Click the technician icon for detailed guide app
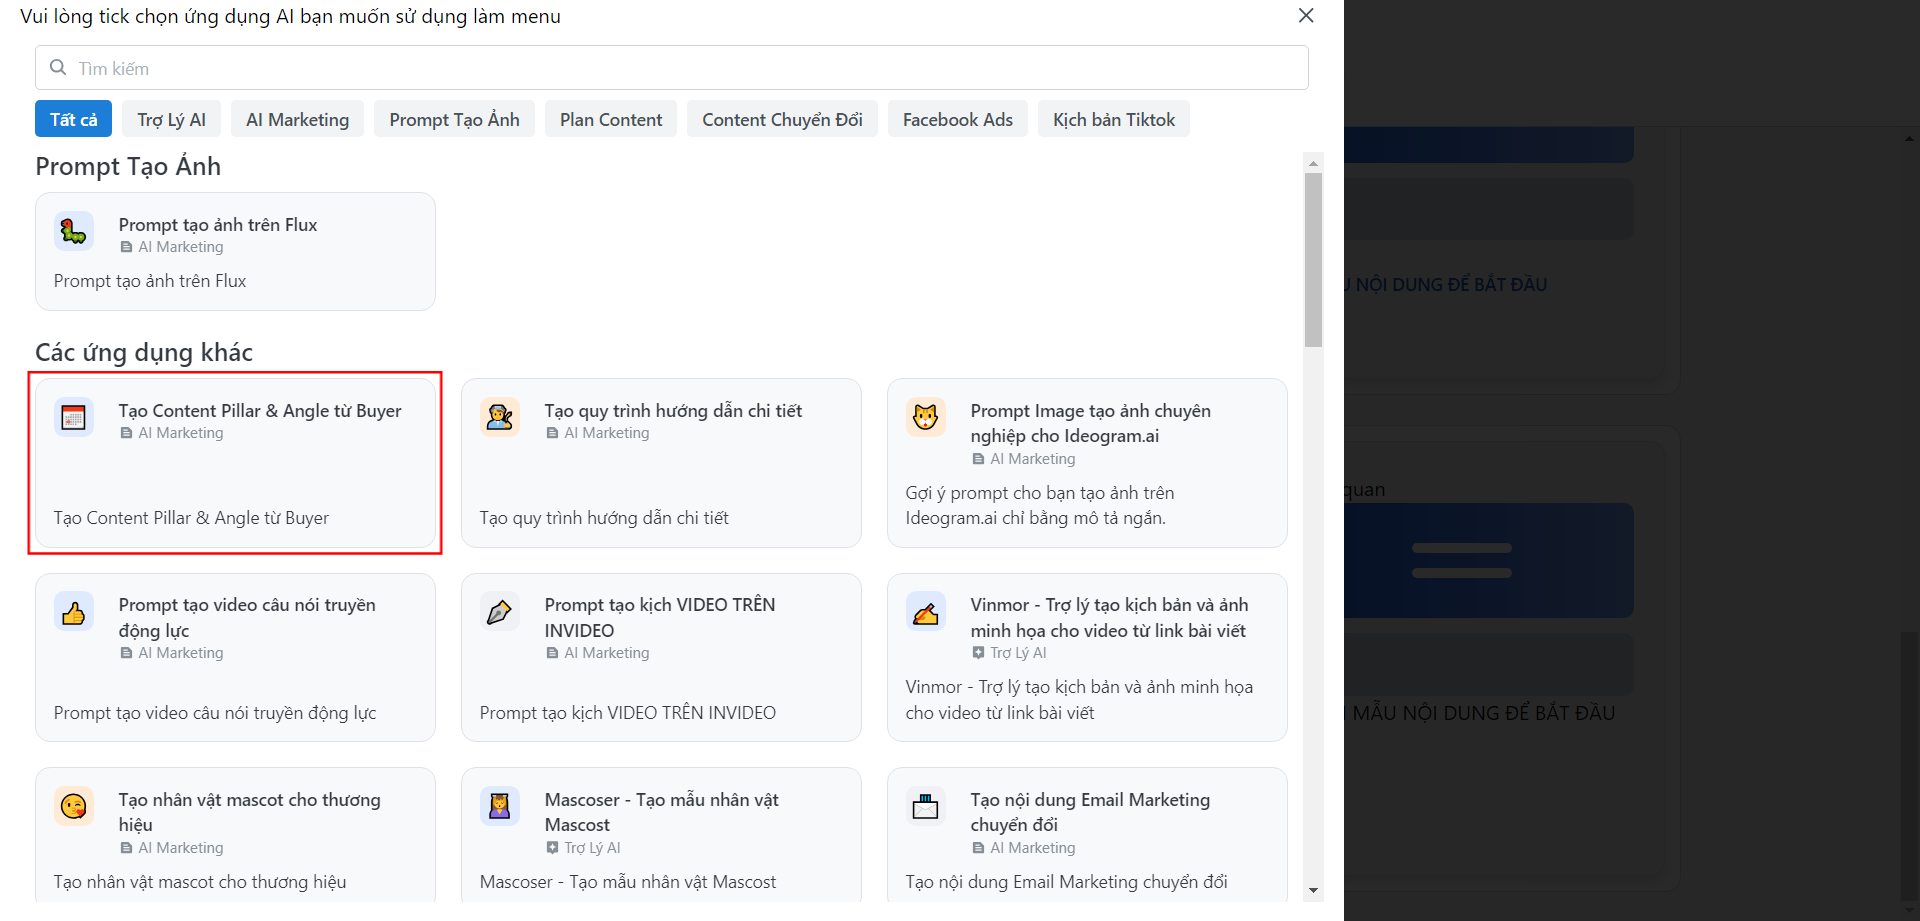 click(x=500, y=417)
